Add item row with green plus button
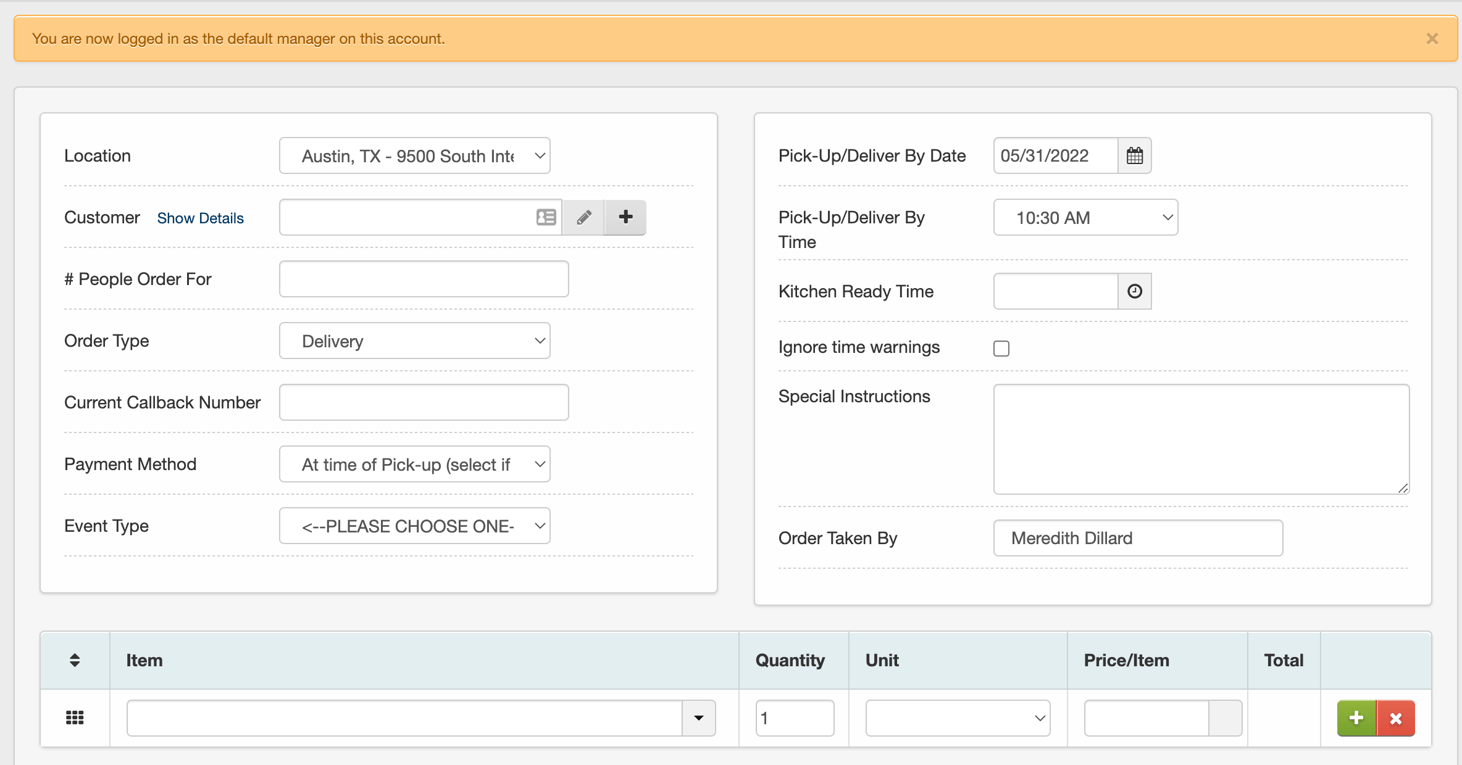 [1356, 718]
